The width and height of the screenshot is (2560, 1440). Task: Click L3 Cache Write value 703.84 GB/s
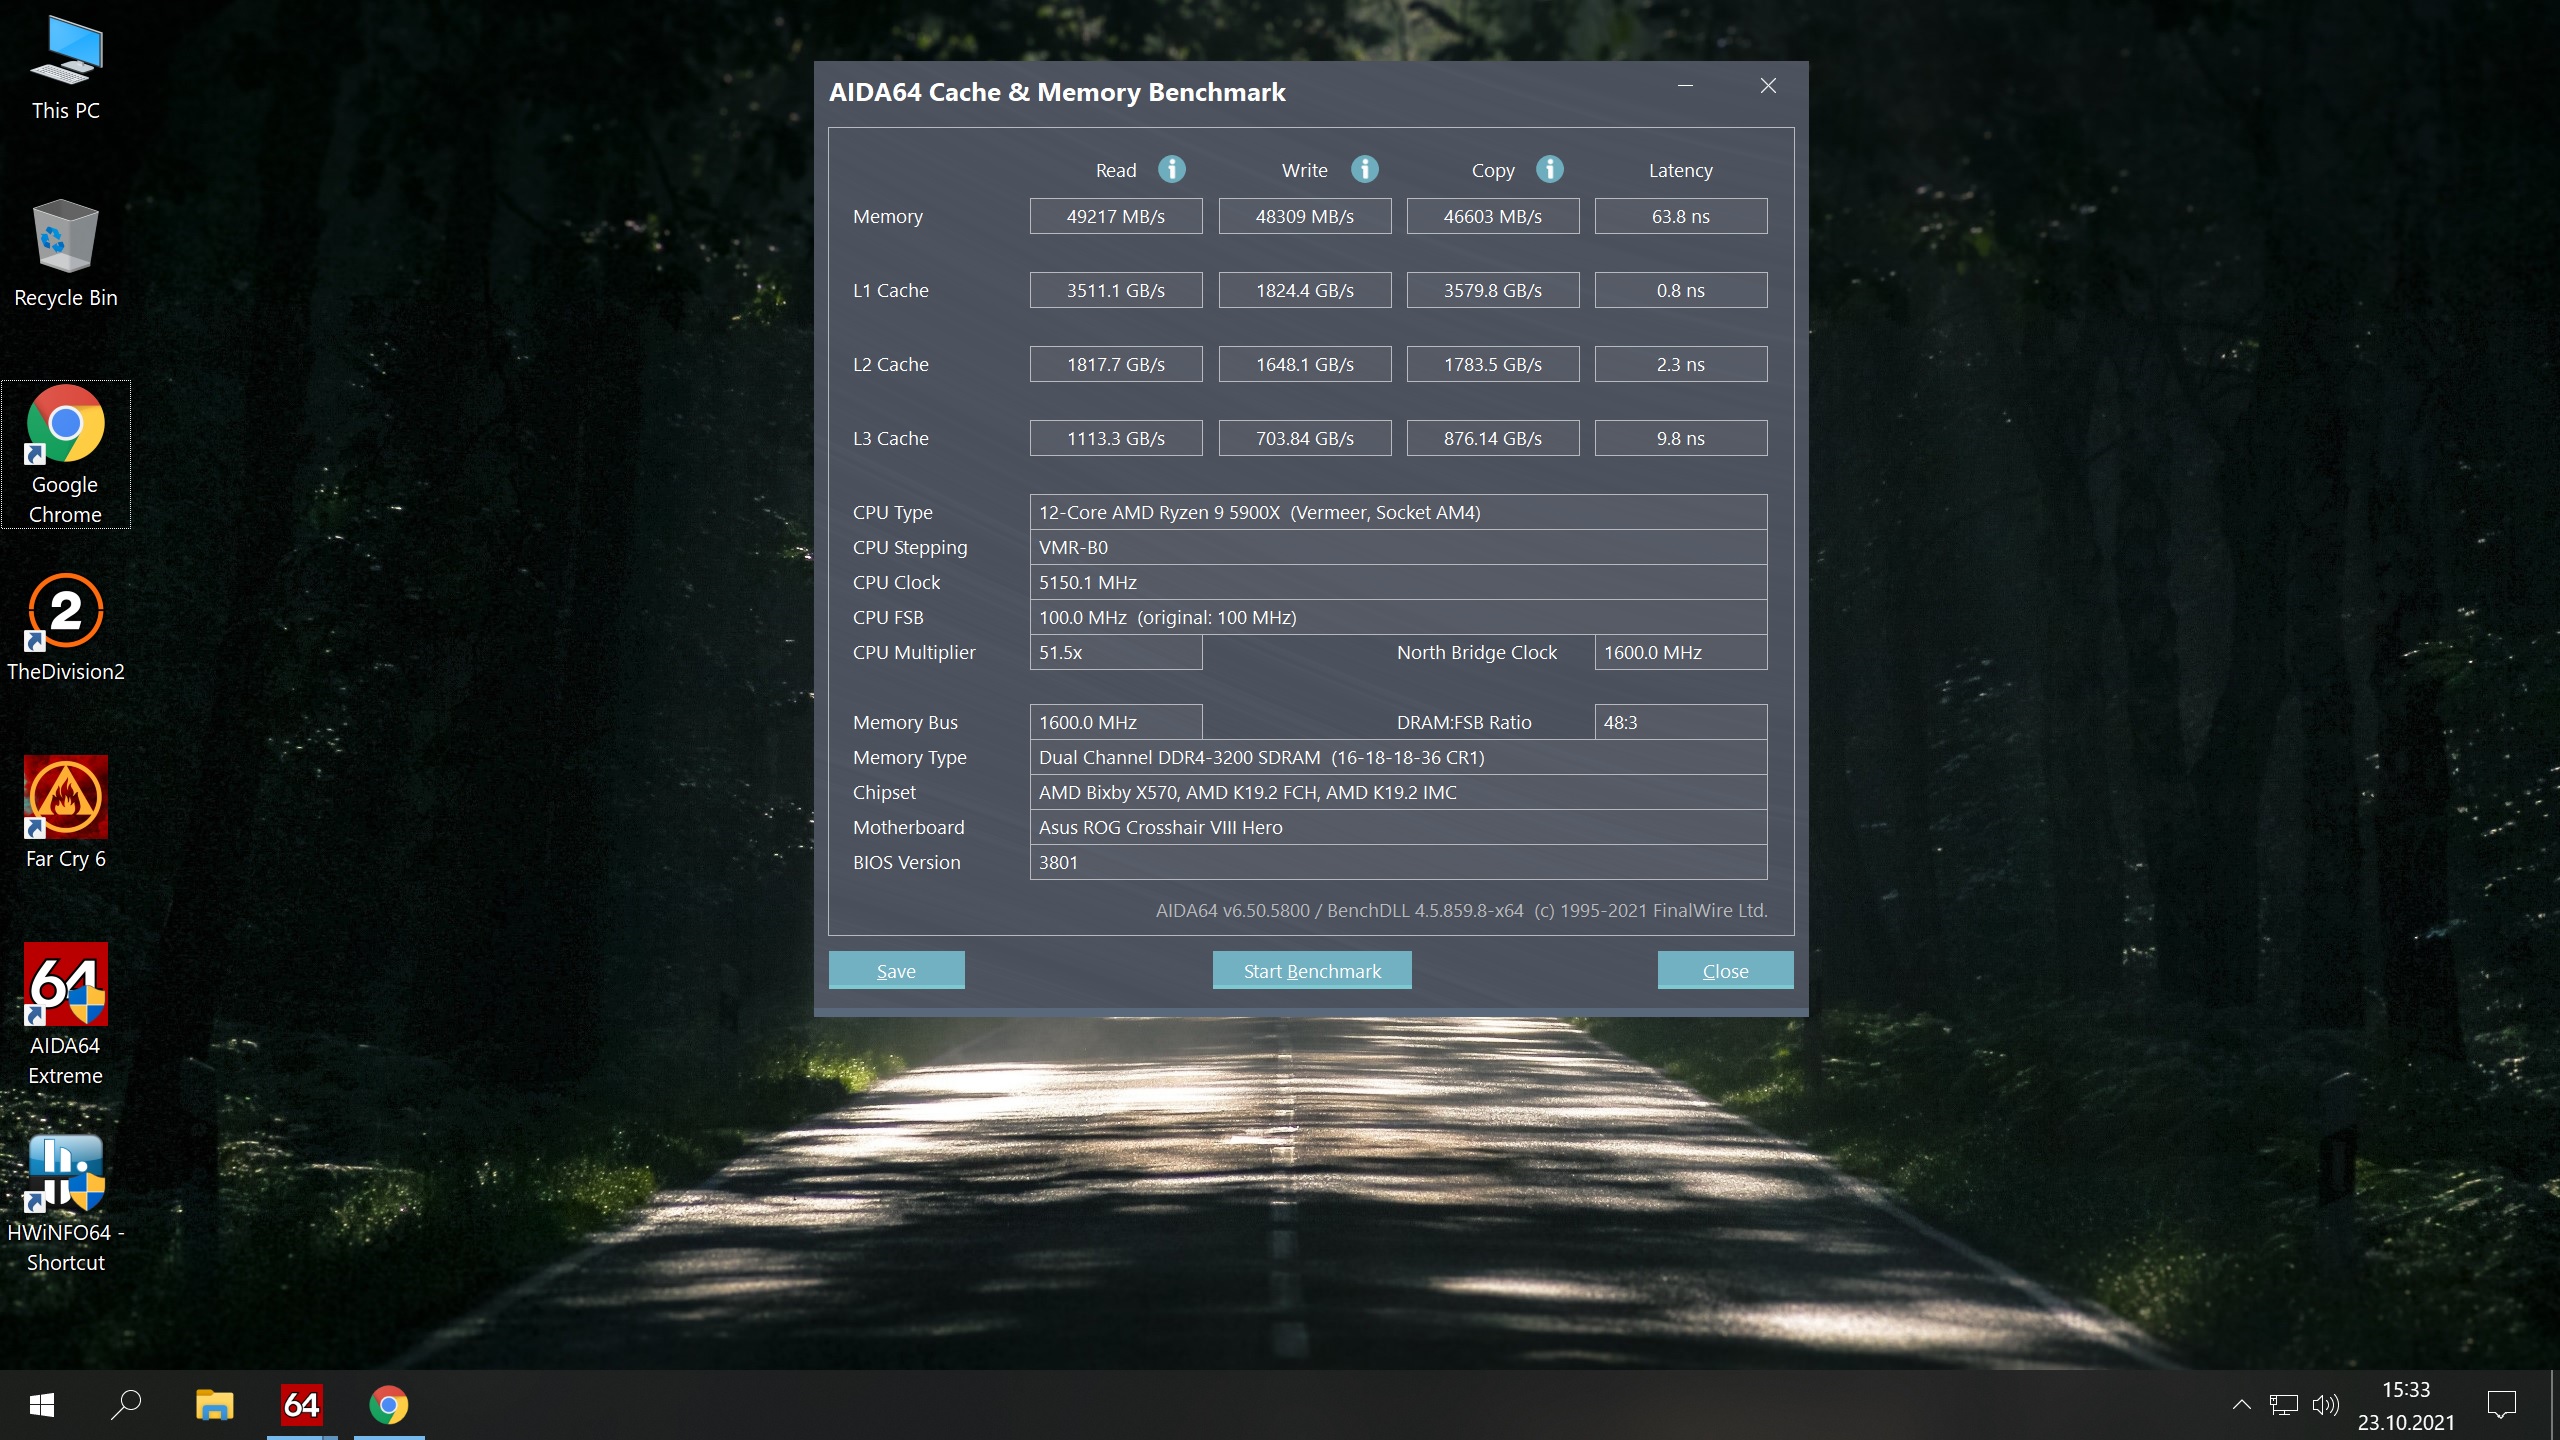point(1305,438)
